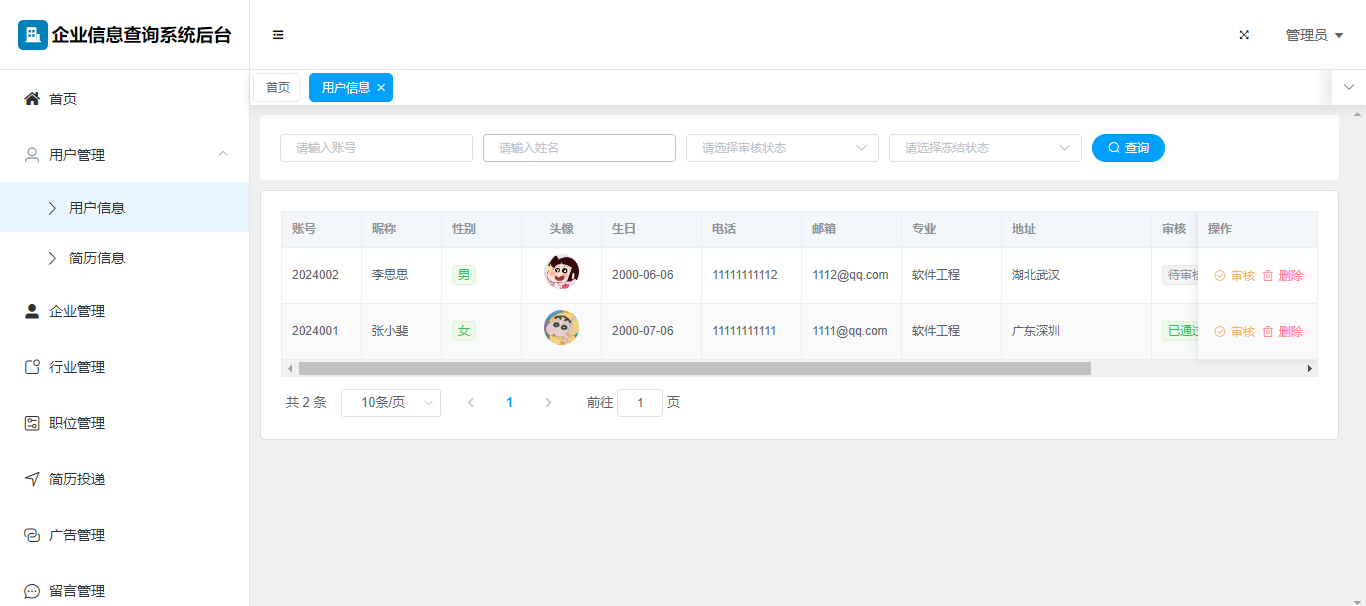The width and height of the screenshot is (1366, 606).
Task: Click the sidebar collapse hamburger icon
Action: 278,35
